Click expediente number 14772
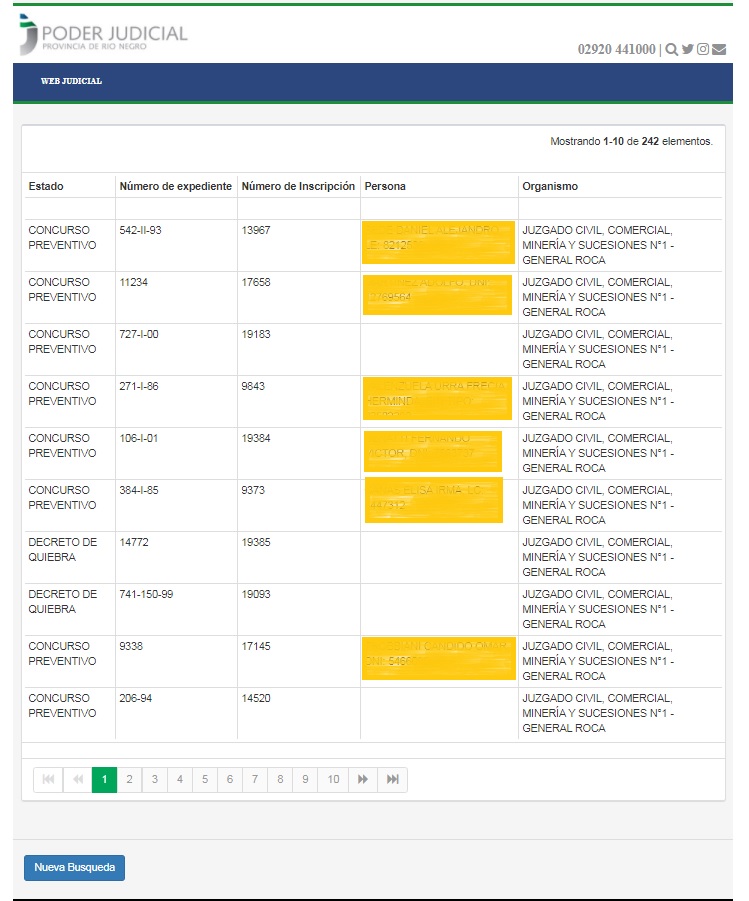The height and width of the screenshot is (901, 749). (x=134, y=542)
